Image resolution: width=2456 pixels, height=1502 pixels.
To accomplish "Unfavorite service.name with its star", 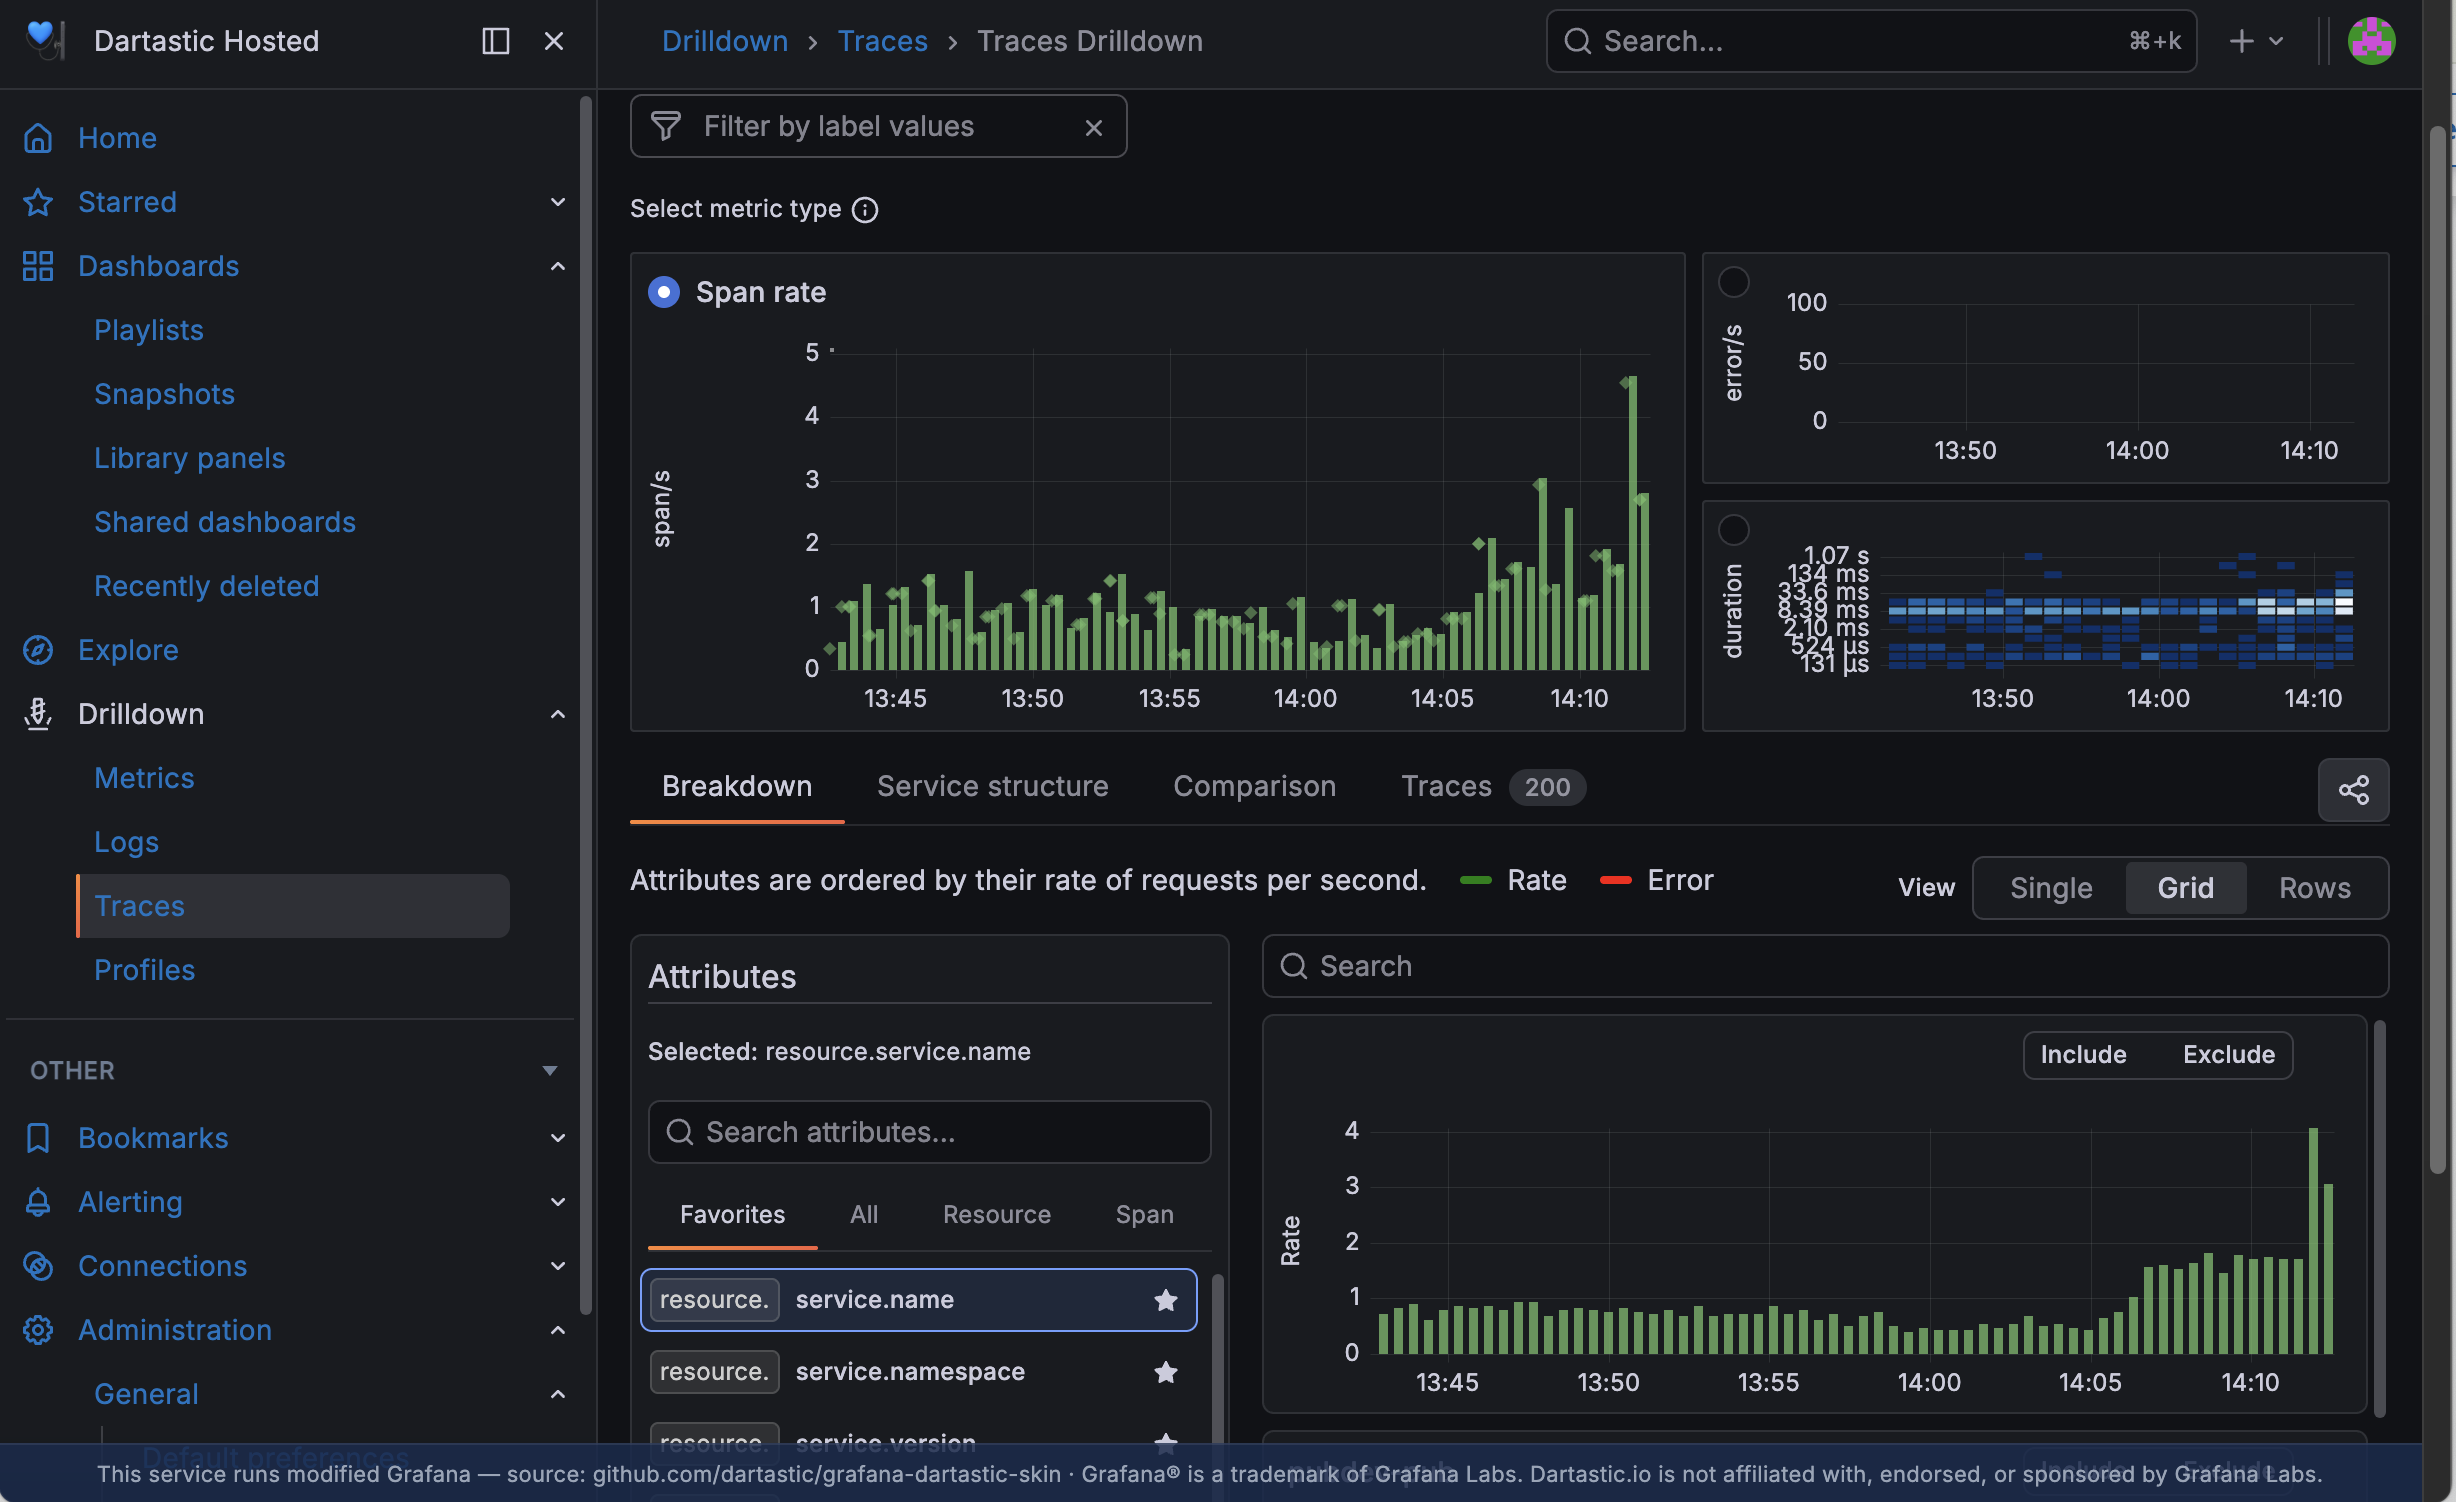I will coord(1165,1300).
